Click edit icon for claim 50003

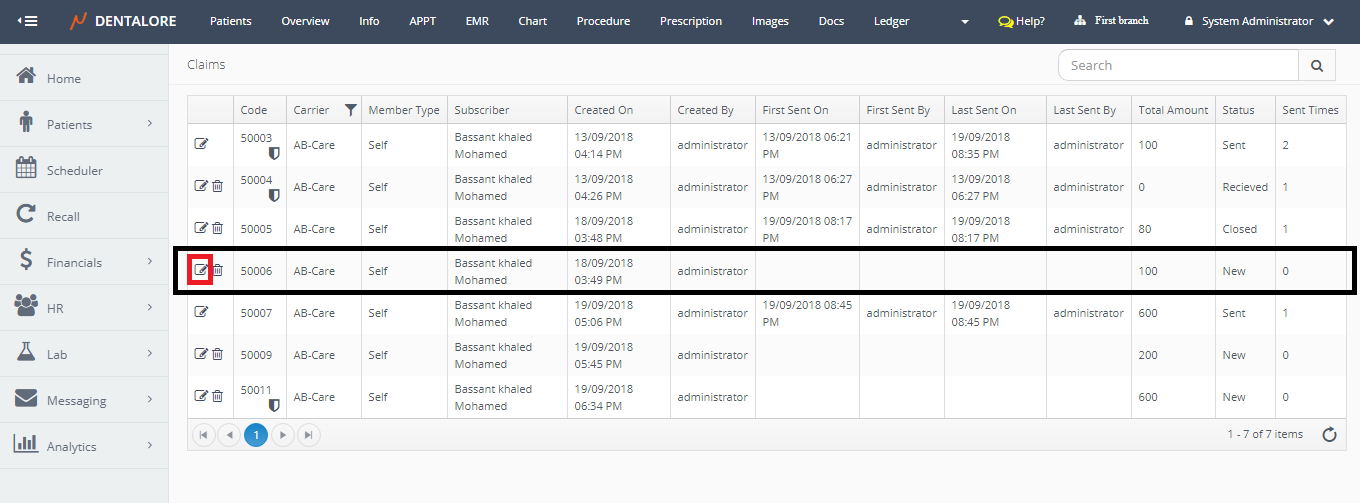[x=201, y=145]
